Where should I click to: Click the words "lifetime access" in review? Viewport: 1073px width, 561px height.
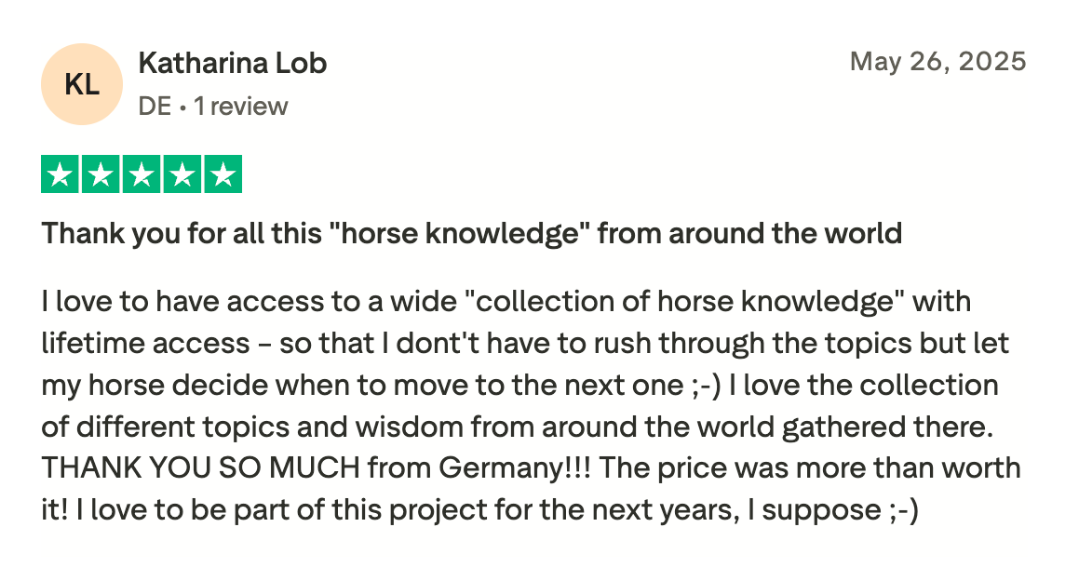(146, 343)
